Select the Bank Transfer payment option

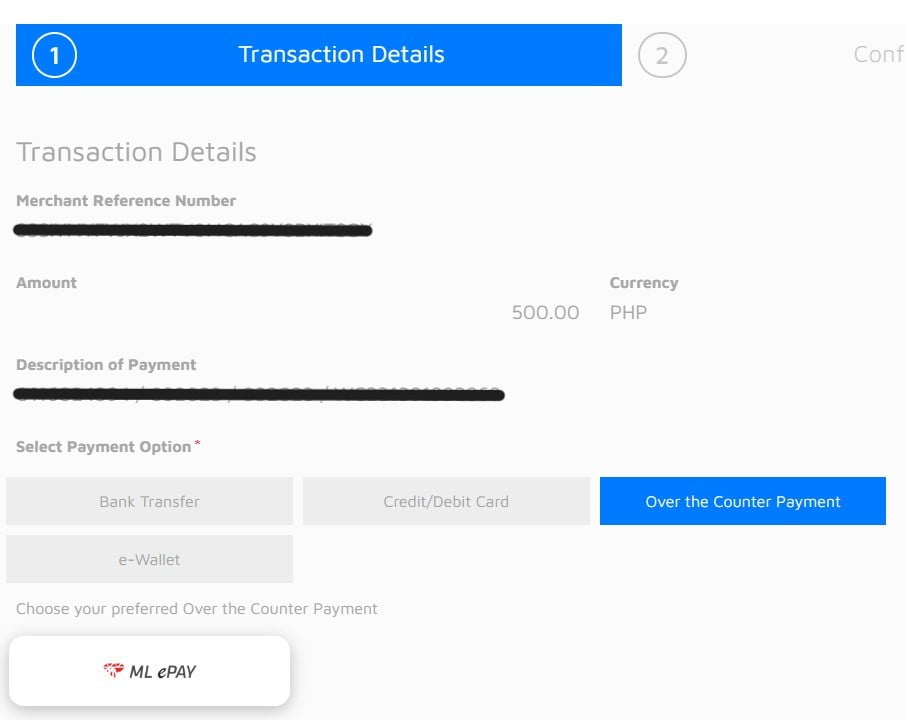150,501
